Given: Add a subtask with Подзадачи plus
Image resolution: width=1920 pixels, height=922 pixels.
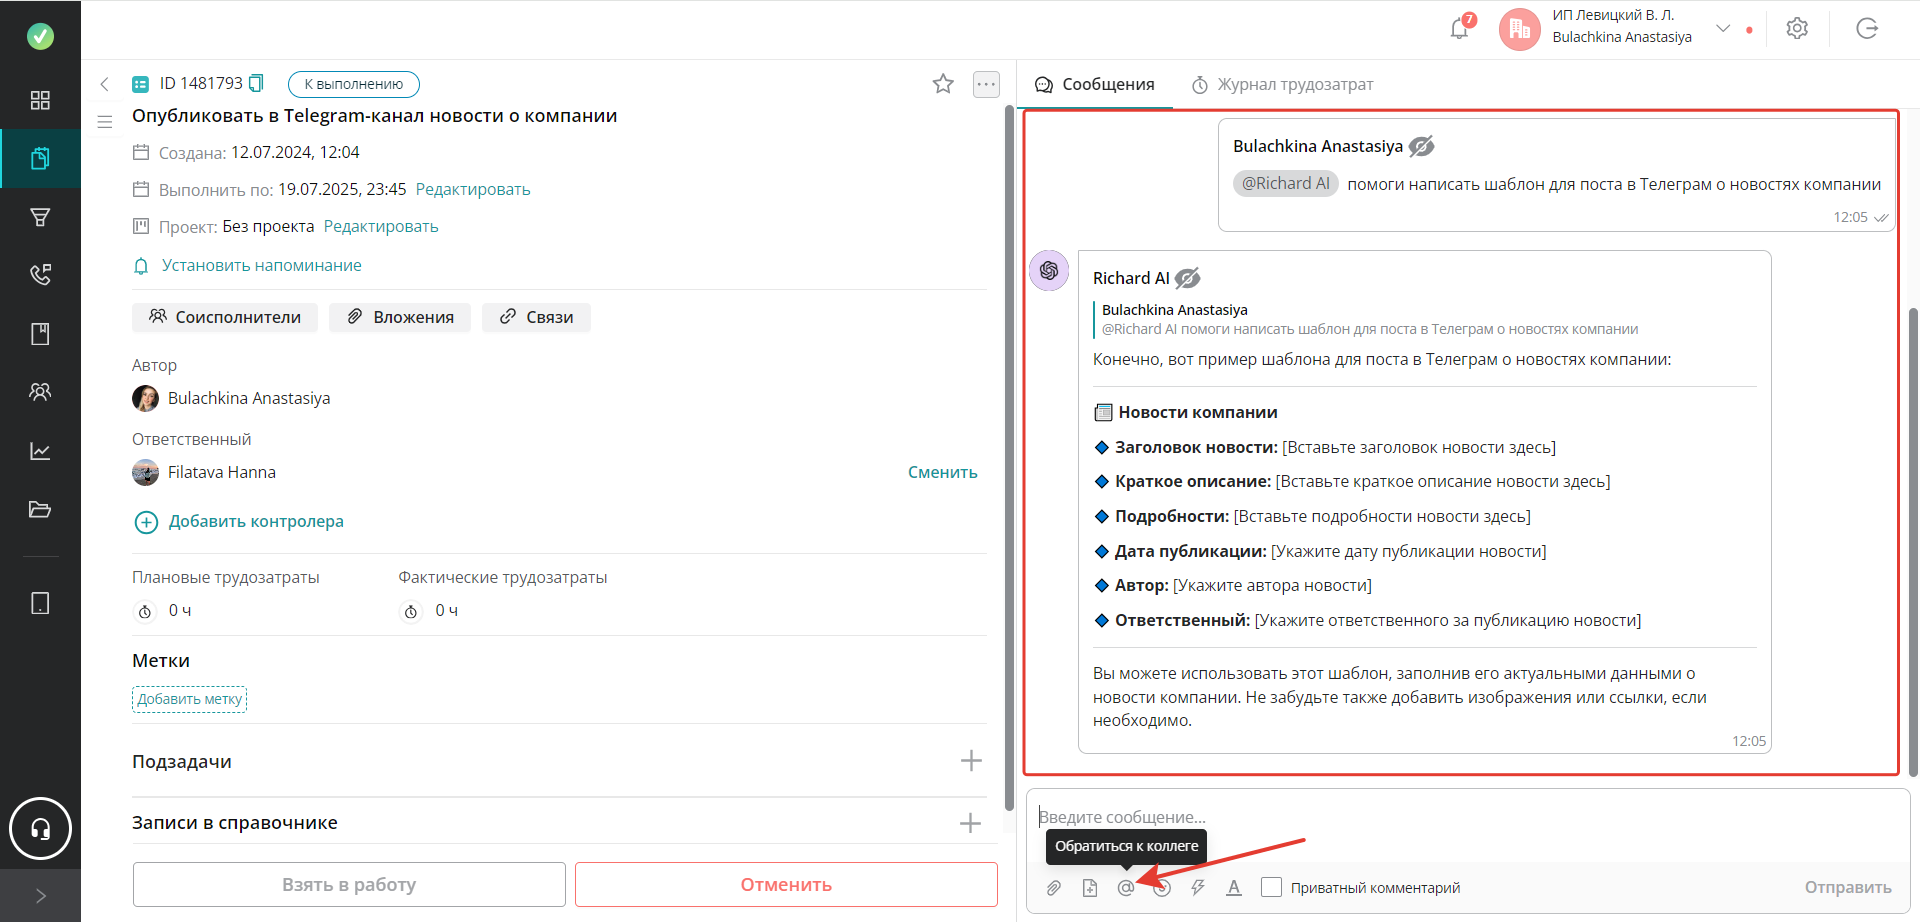Looking at the screenshot, I should click(x=971, y=761).
